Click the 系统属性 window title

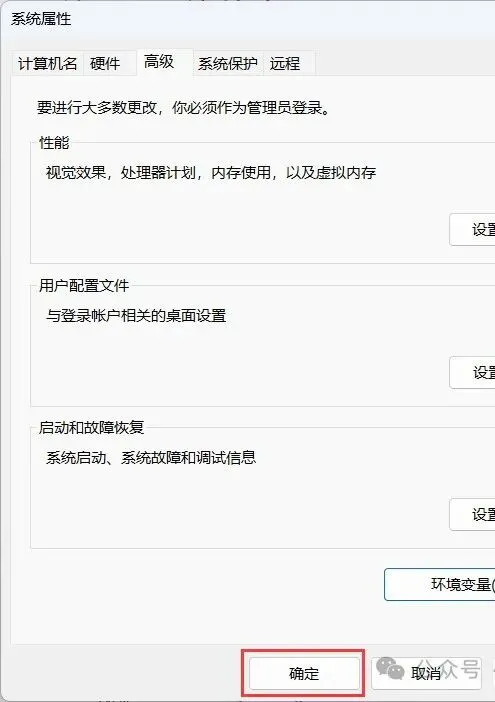tap(41, 19)
